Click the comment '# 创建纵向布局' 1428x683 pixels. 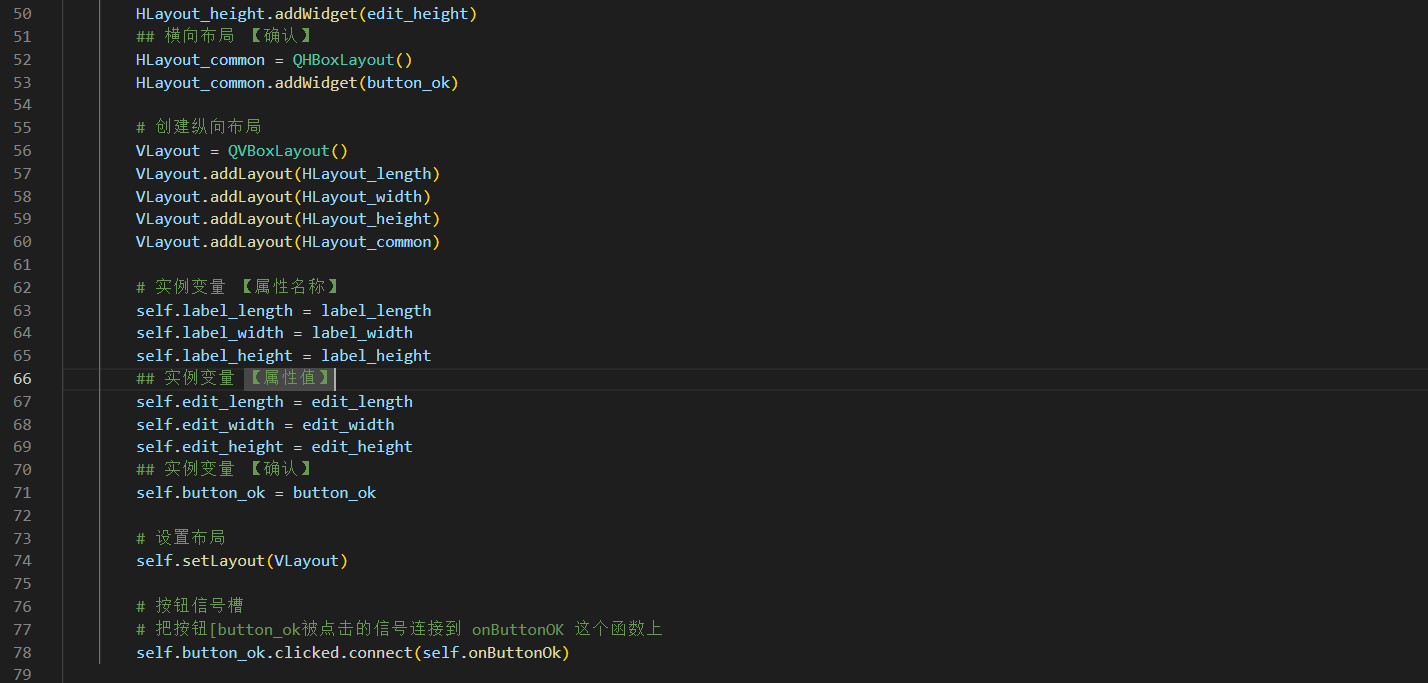point(198,127)
